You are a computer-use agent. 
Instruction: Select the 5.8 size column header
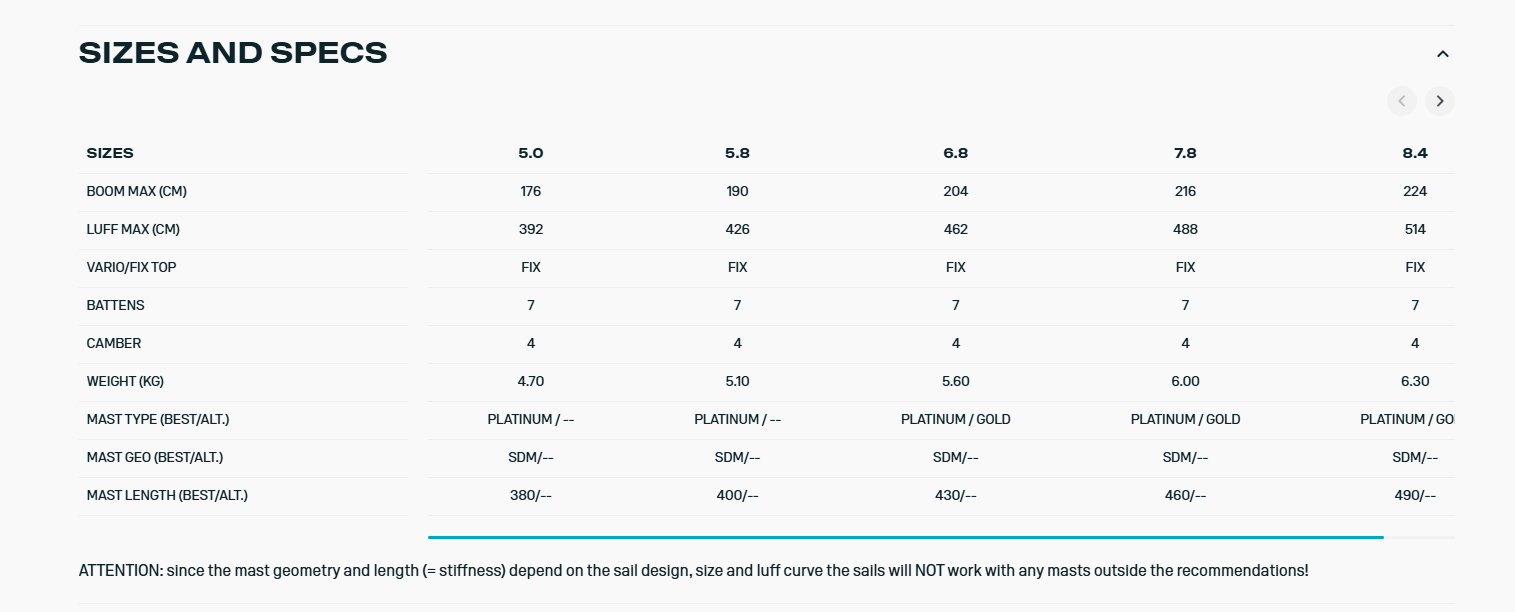(x=737, y=153)
